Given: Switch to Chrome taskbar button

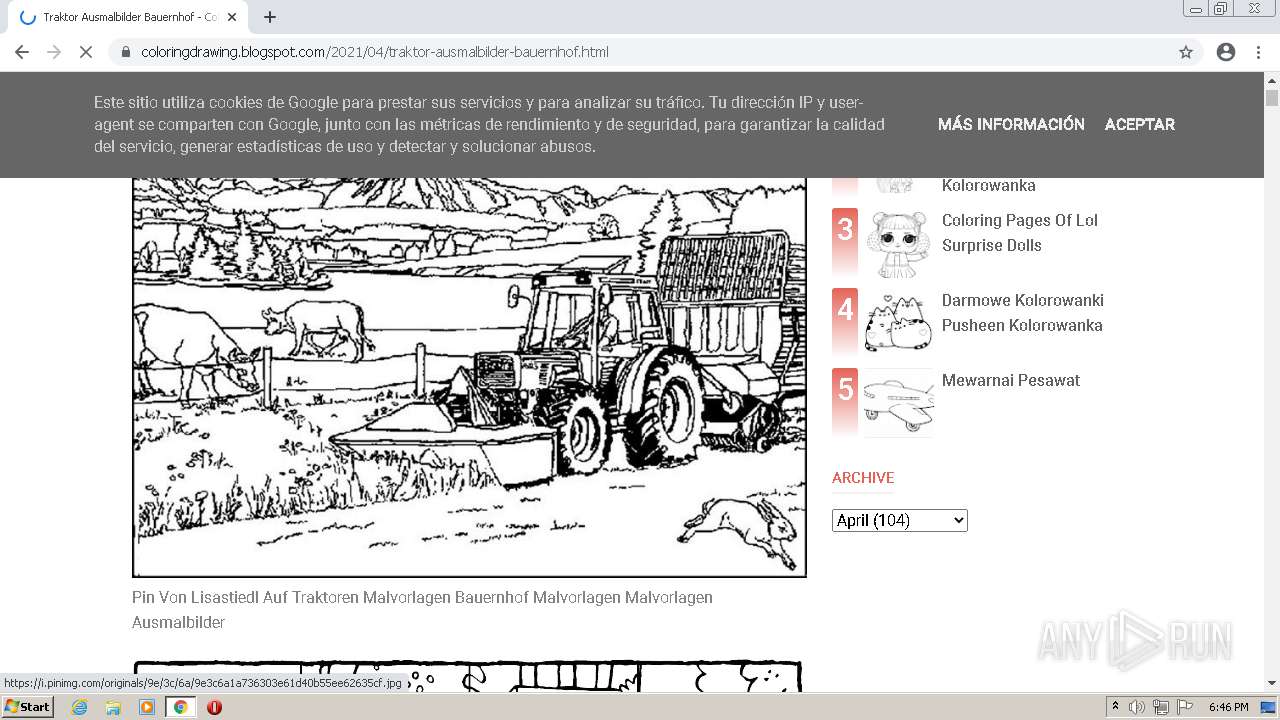Looking at the screenshot, I should pos(181,707).
